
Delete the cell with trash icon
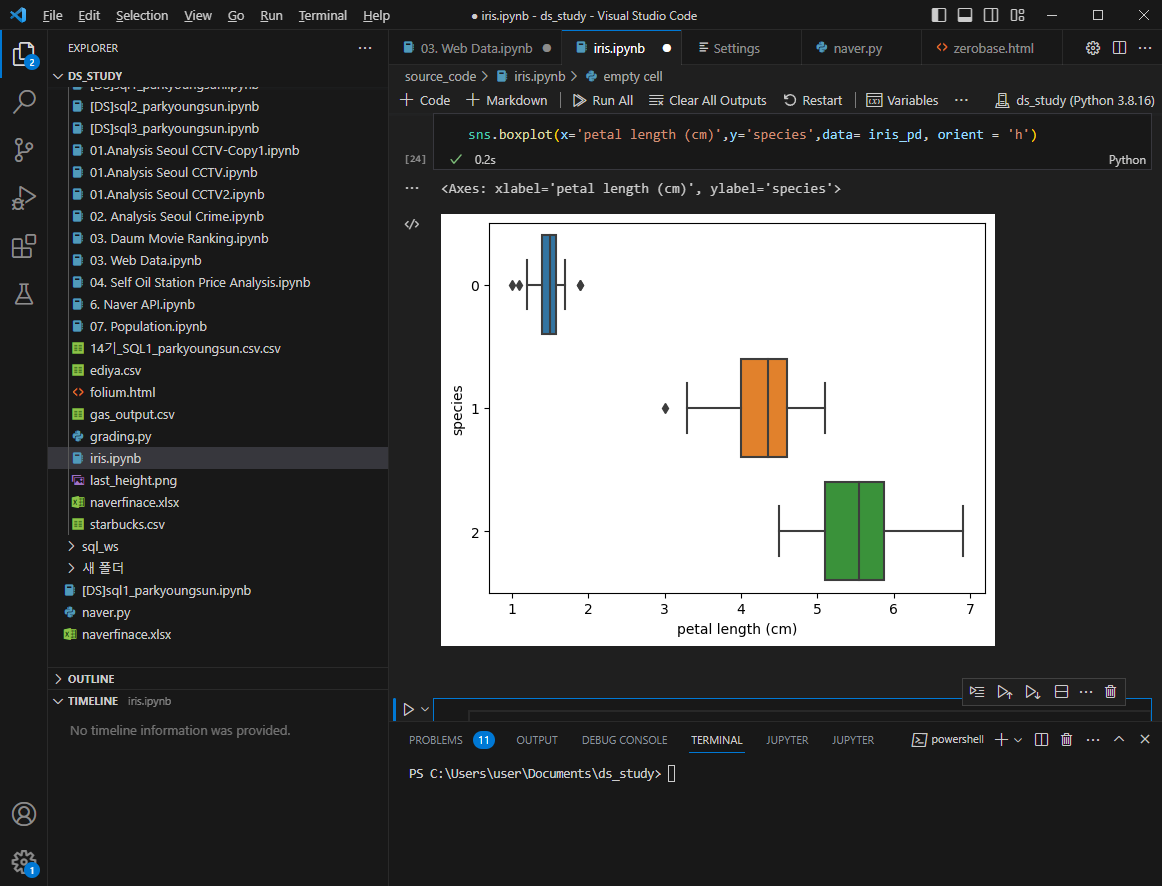[1110, 692]
